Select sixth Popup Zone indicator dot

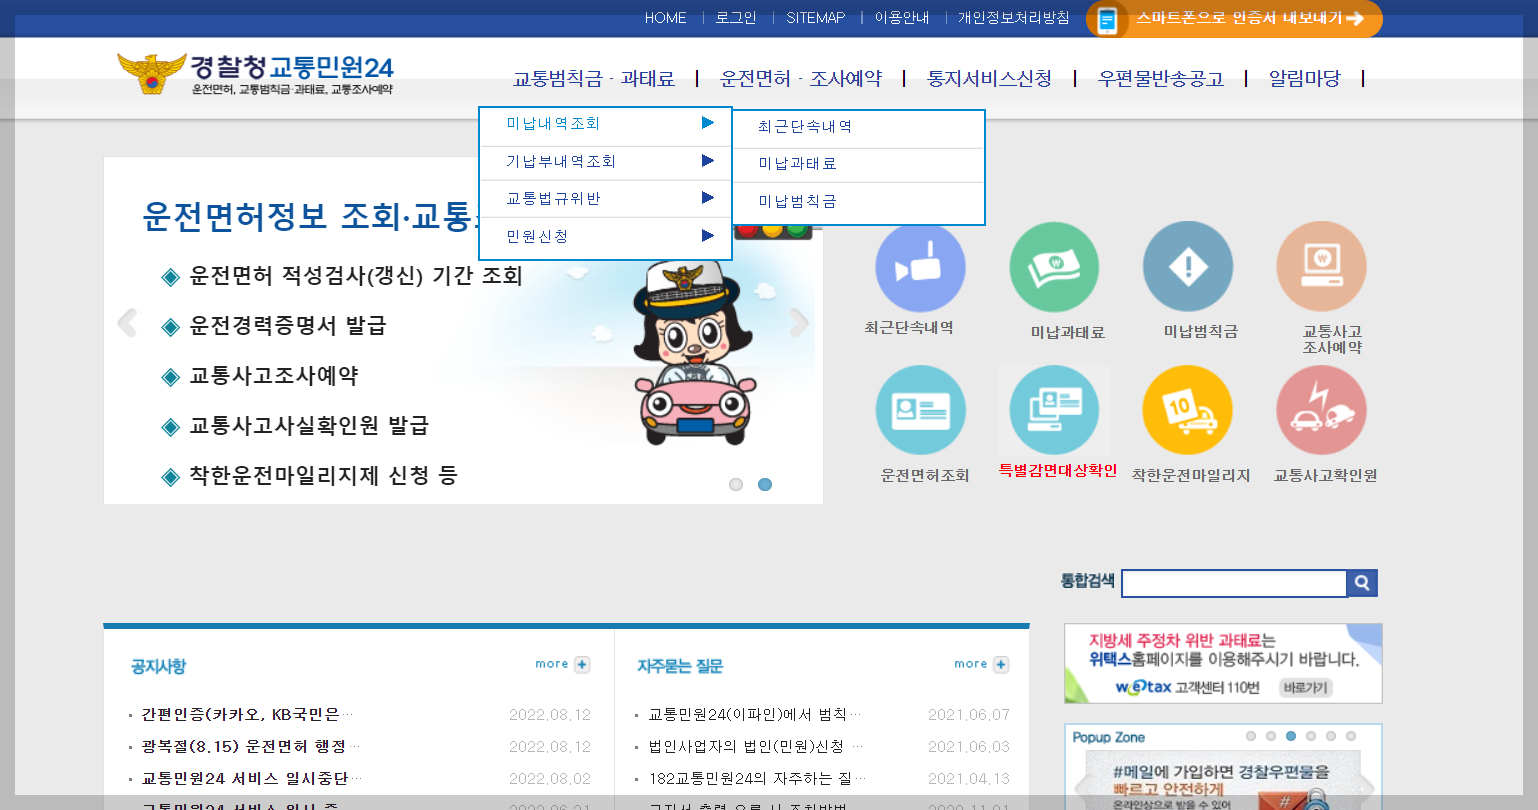pos(1351,736)
